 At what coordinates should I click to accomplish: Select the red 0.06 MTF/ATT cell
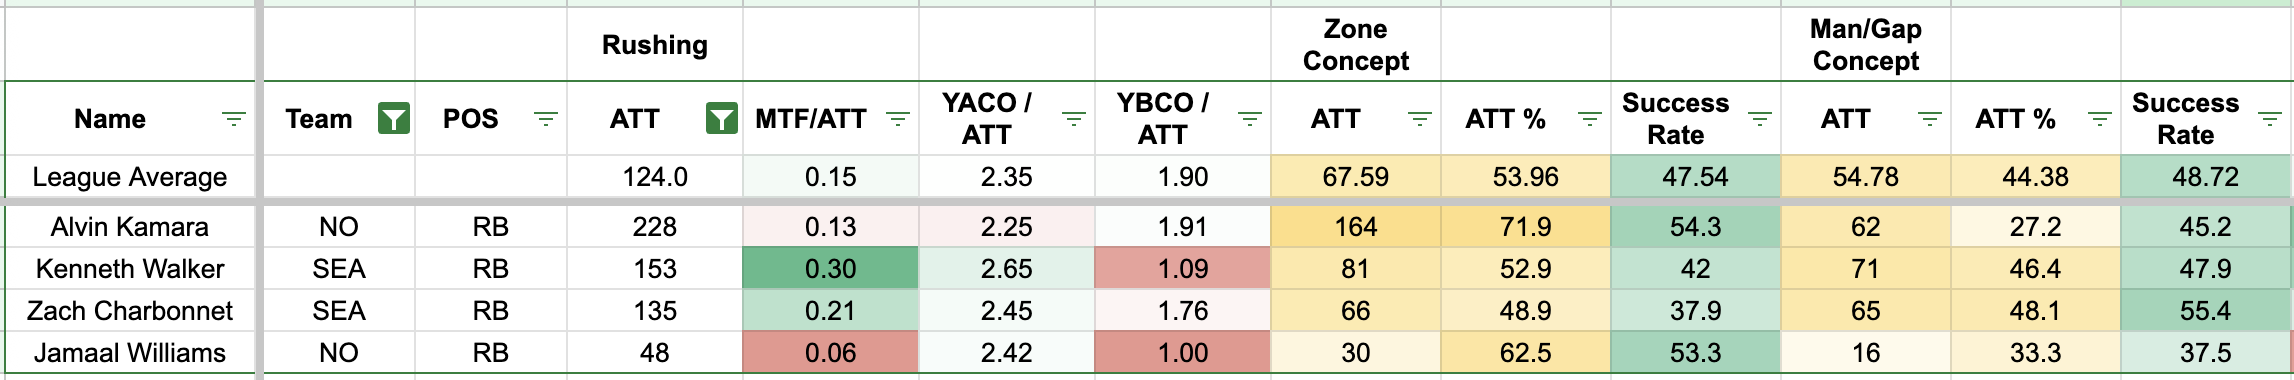click(831, 353)
